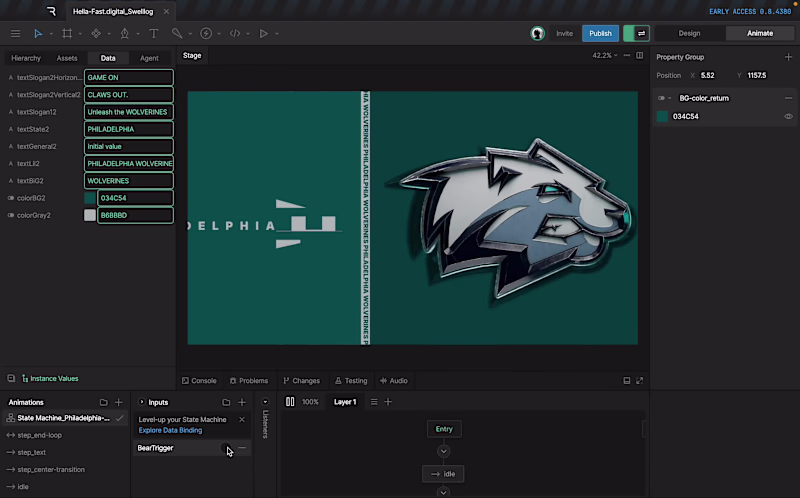Open stage options dash menu
The image size is (800, 498).
pyautogui.click(x=627, y=56)
